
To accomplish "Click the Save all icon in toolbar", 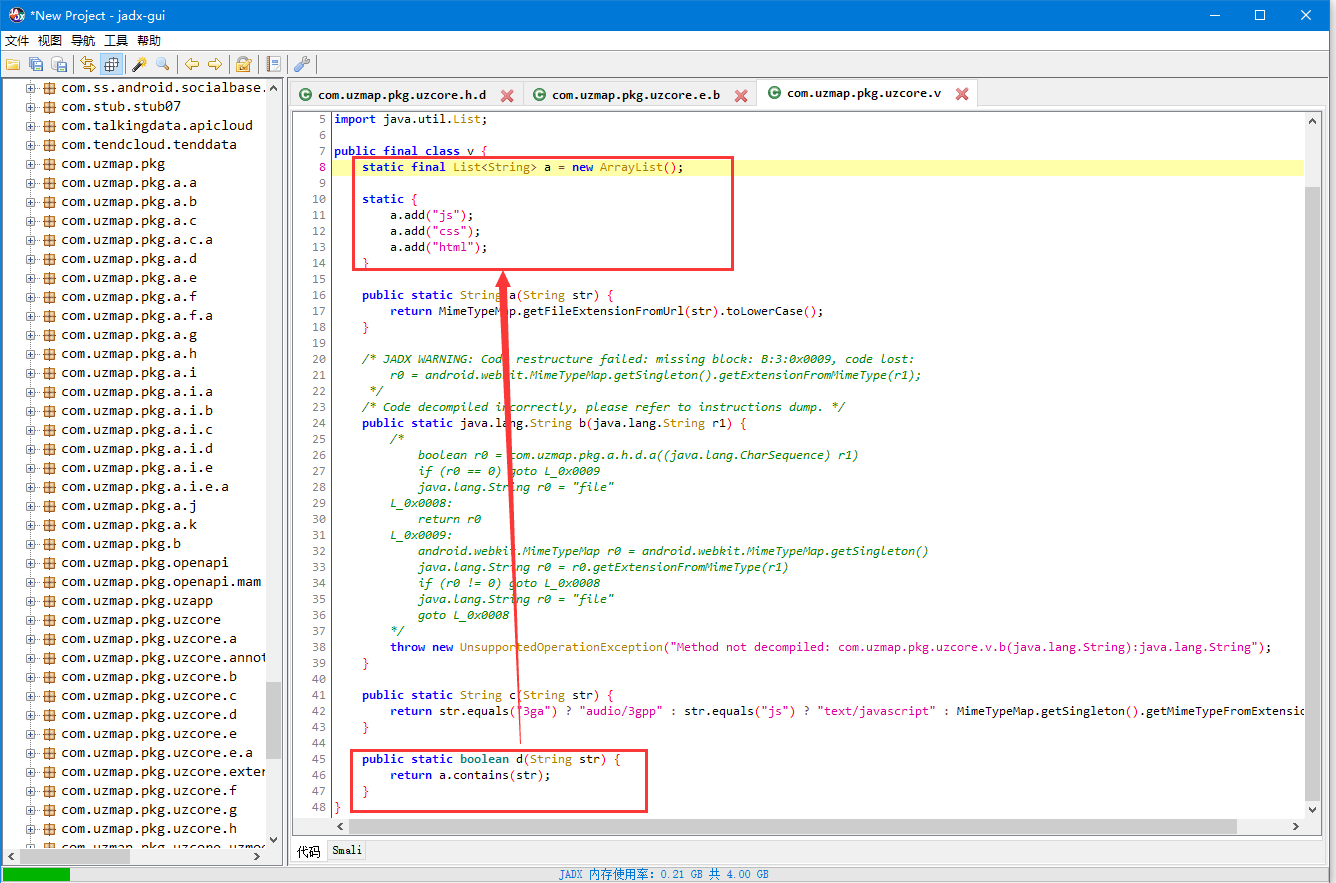I will pyautogui.click(x=36, y=65).
